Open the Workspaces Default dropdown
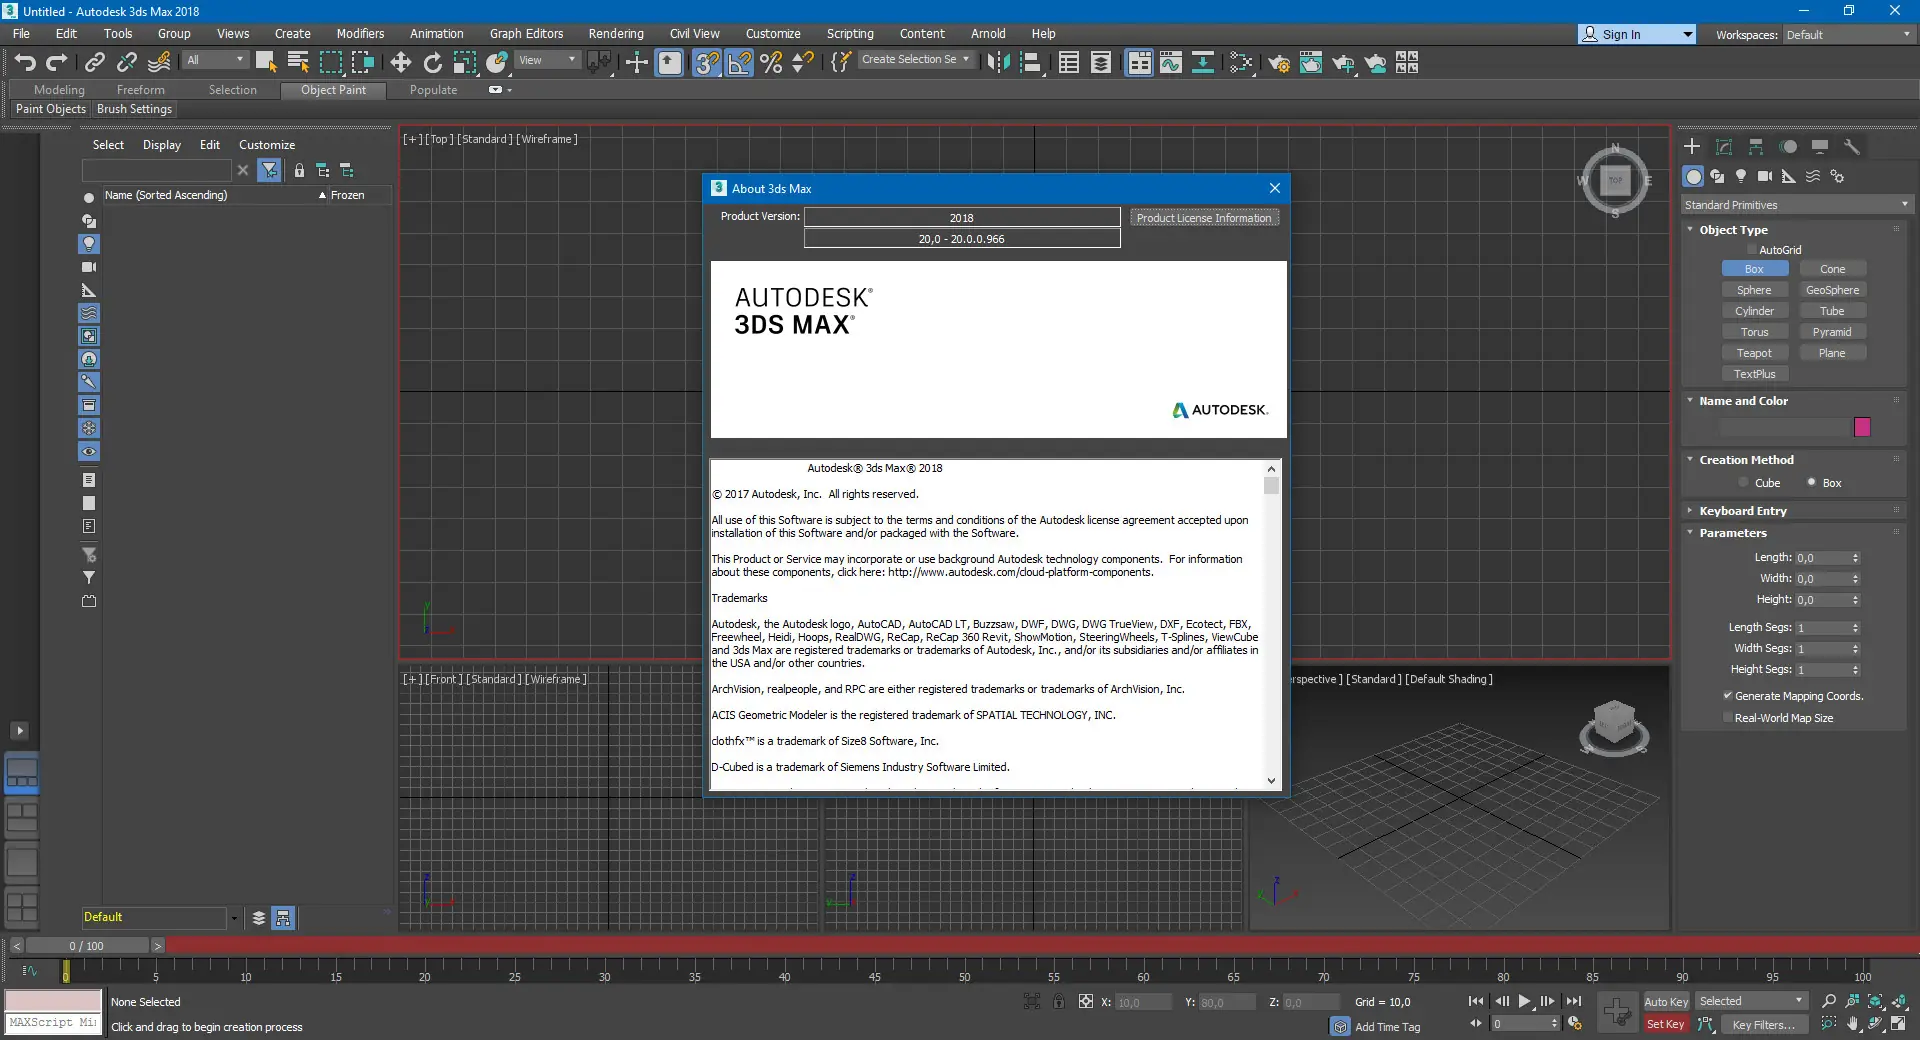Screen dimensions: 1920x1040 pyautogui.click(x=1848, y=34)
